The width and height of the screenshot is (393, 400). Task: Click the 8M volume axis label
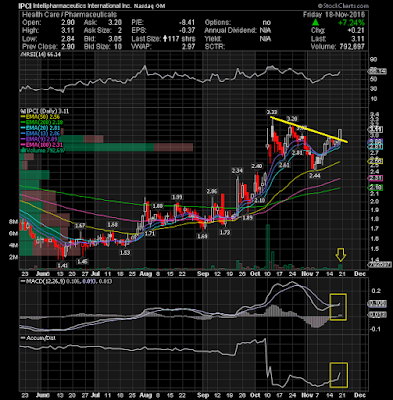click(x=14, y=221)
